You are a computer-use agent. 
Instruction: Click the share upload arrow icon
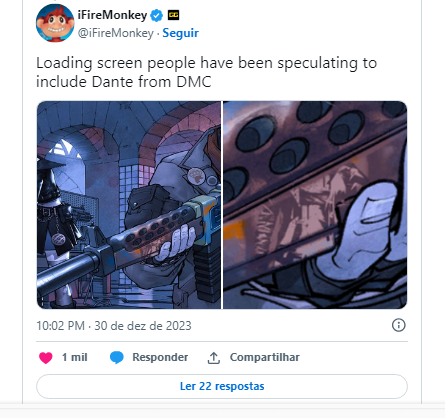coord(214,358)
